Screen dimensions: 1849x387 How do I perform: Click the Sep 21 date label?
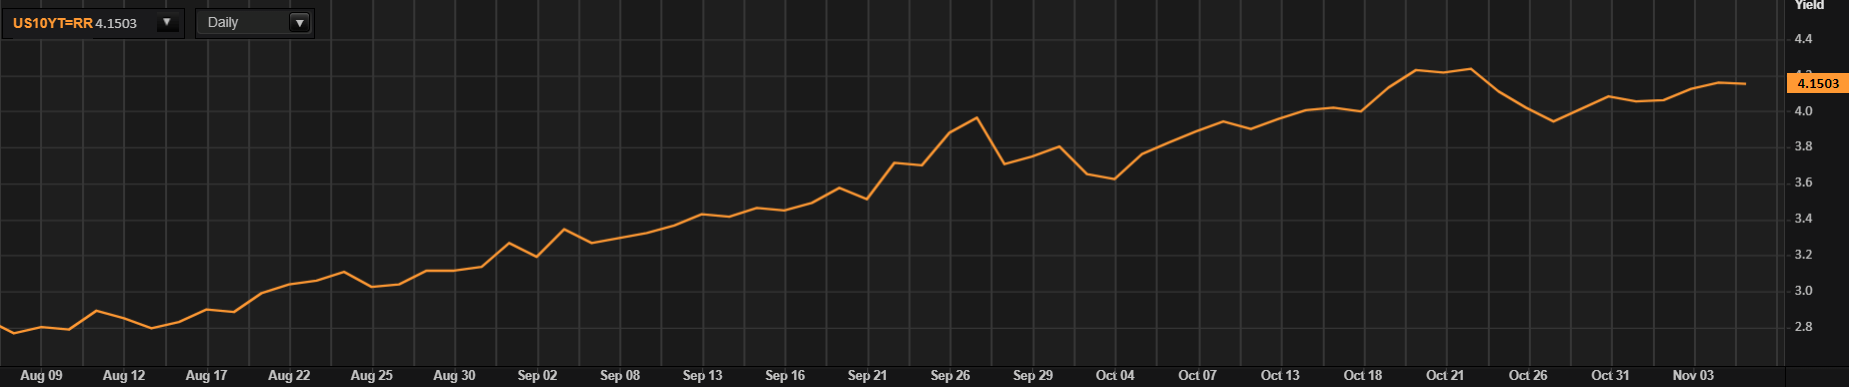(x=867, y=376)
